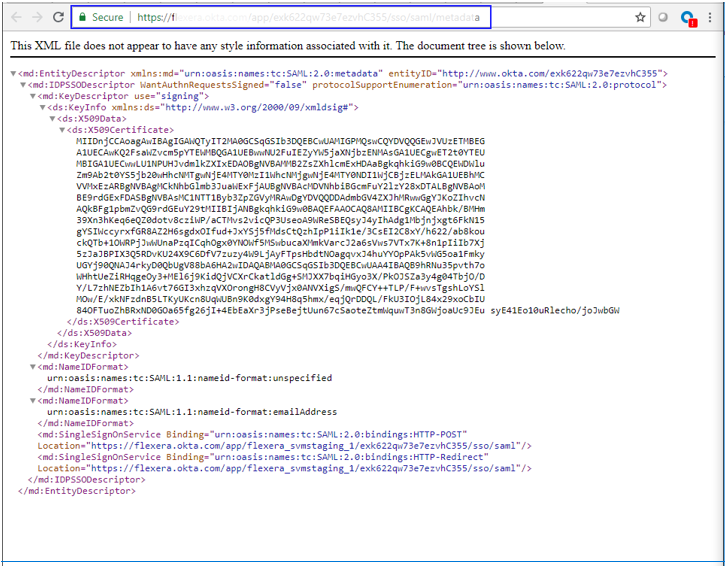The image size is (725, 566).
Task: Collapse the ds:X509Certificate node
Action: 61,129
